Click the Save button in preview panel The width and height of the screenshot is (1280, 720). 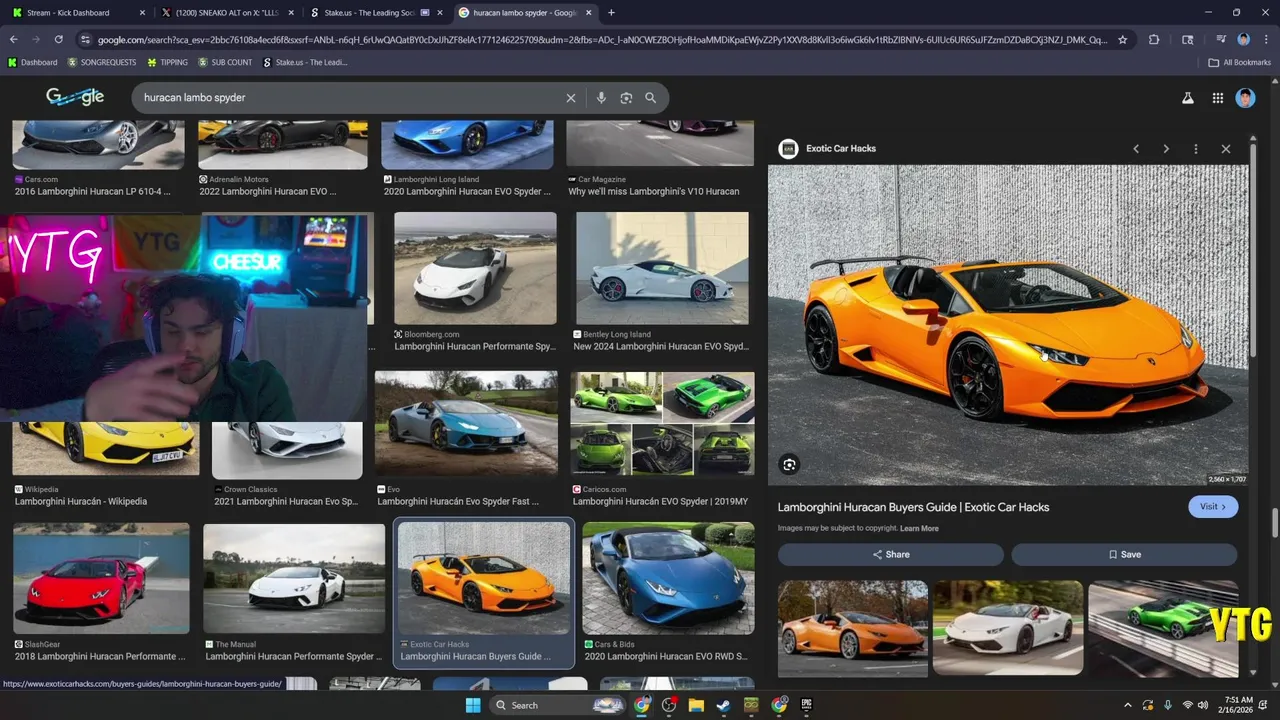tap(1124, 554)
